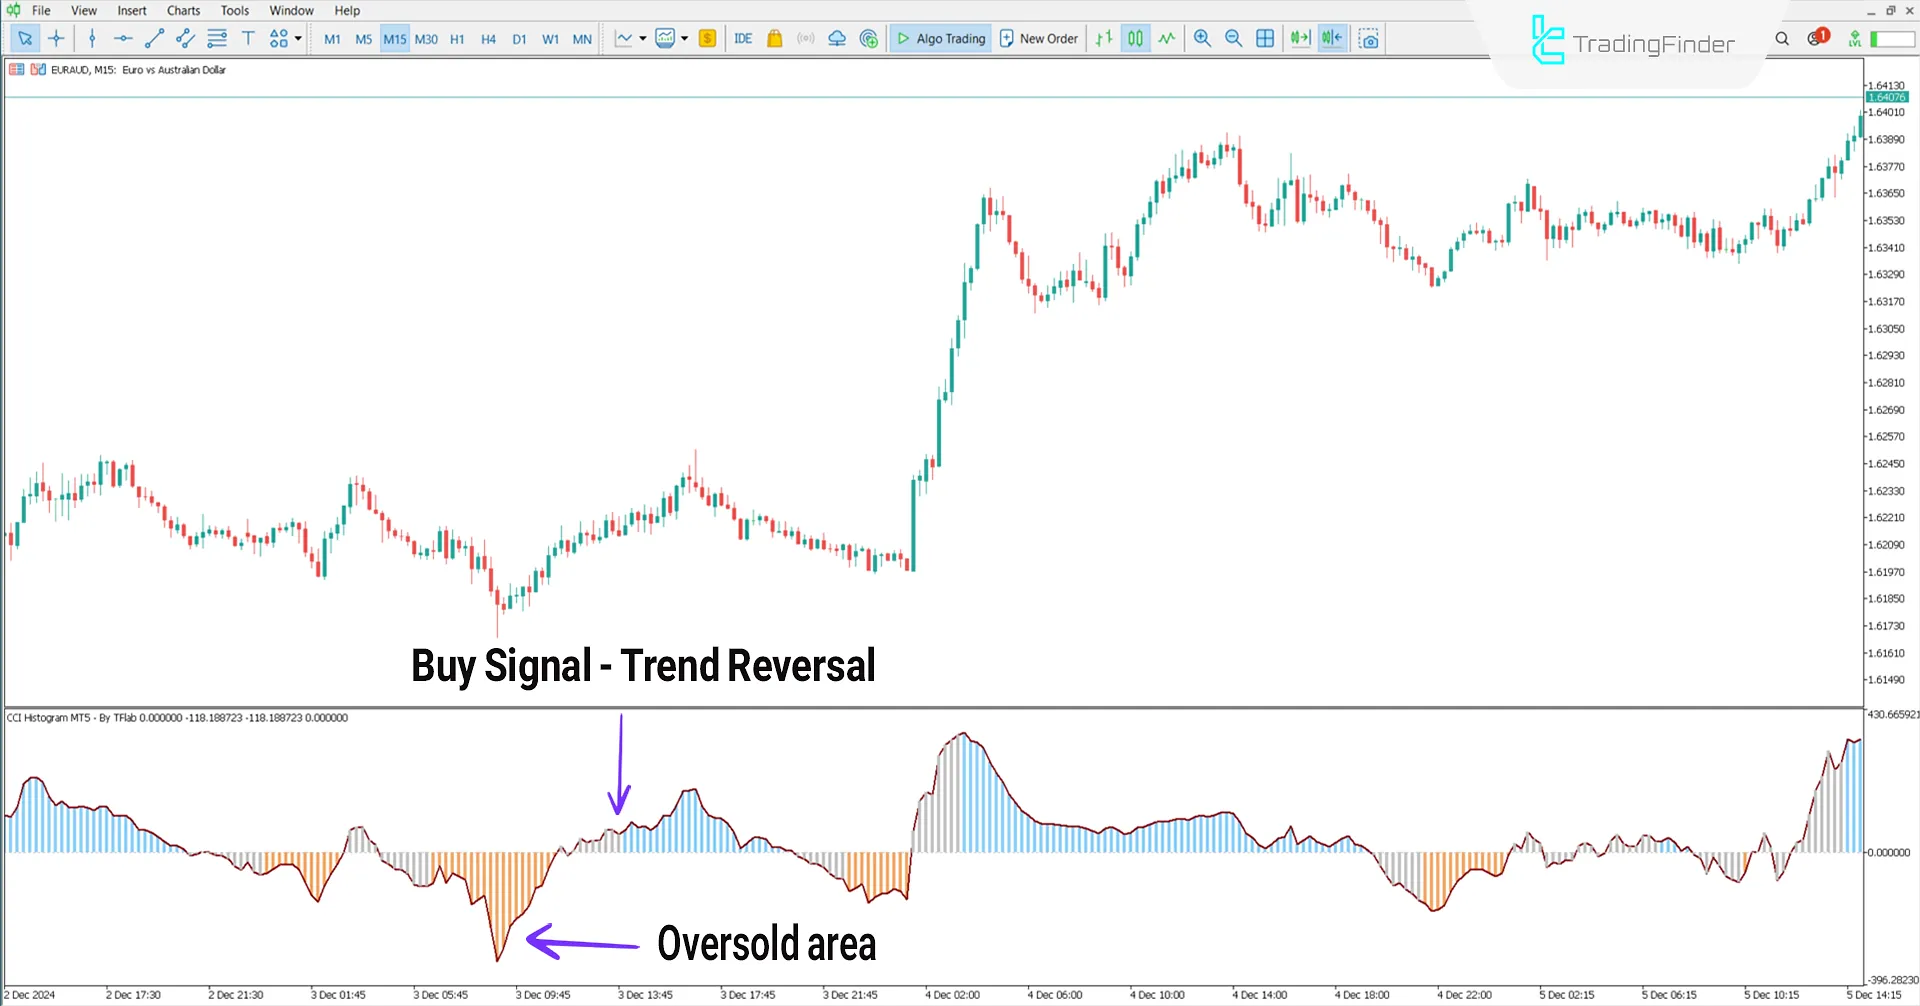The width and height of the screenshot is (1920, 1006).
Task: Enable chart auto scroll to latest bar
Action: point(1300,38)
